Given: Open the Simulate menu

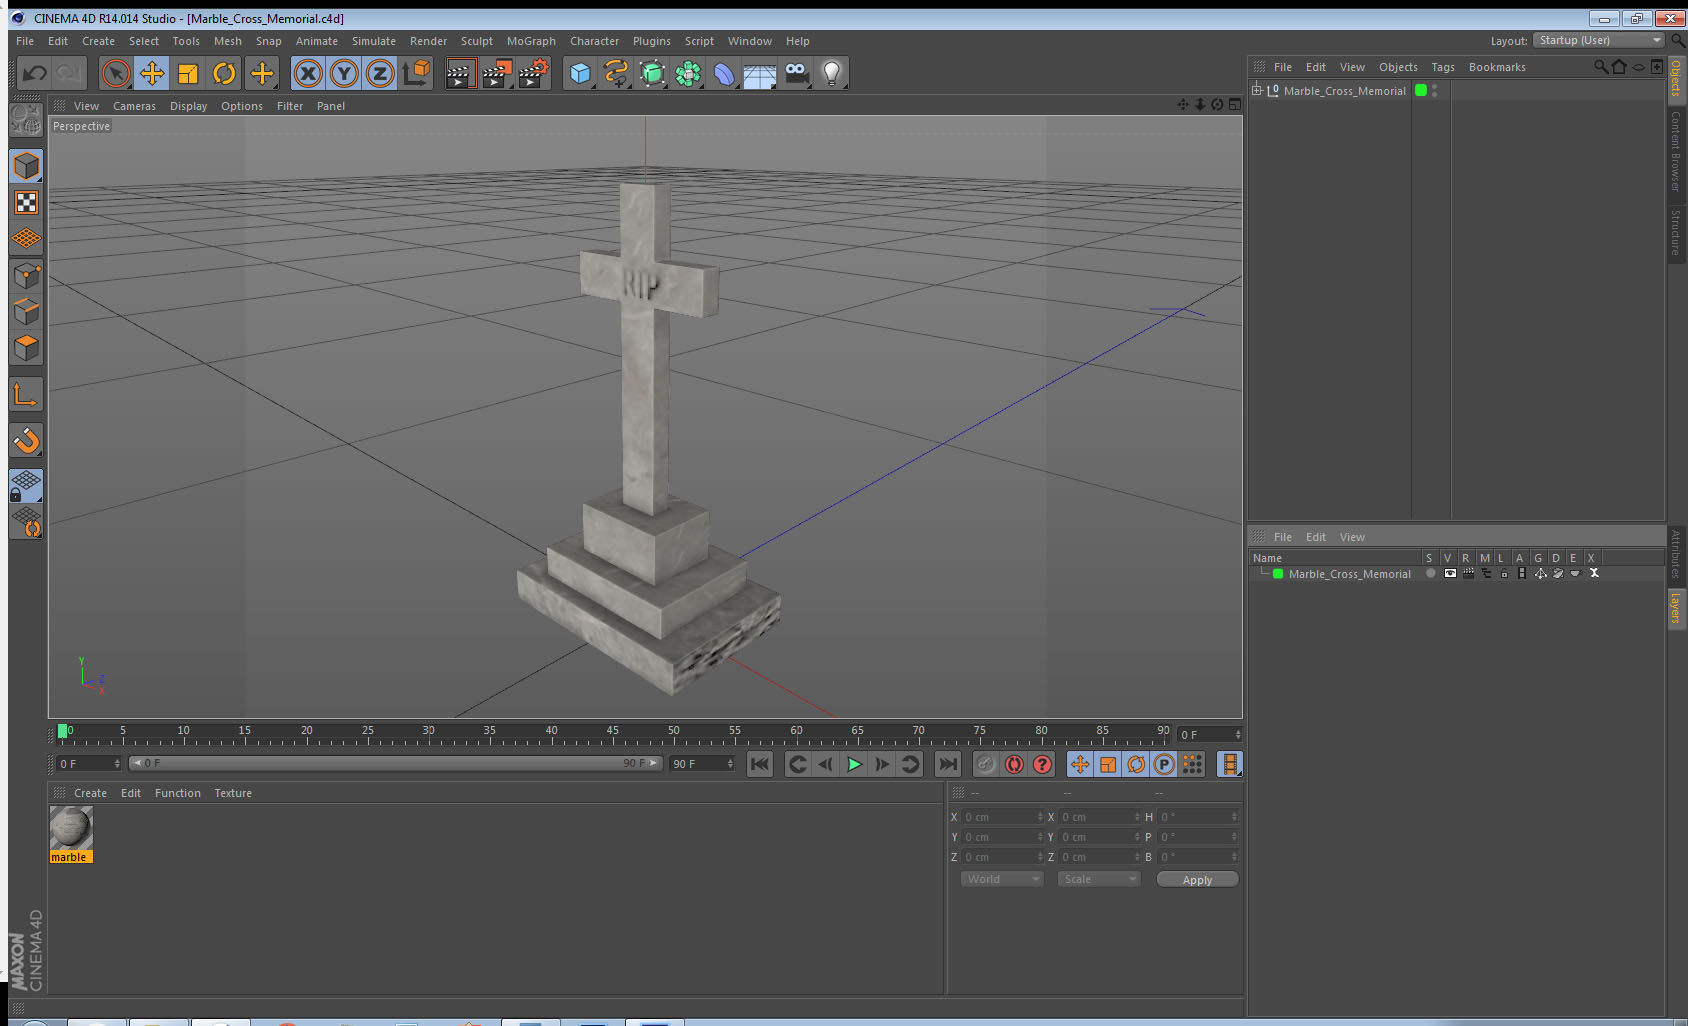Looking at the screenshot, I should tap(374, 41).
